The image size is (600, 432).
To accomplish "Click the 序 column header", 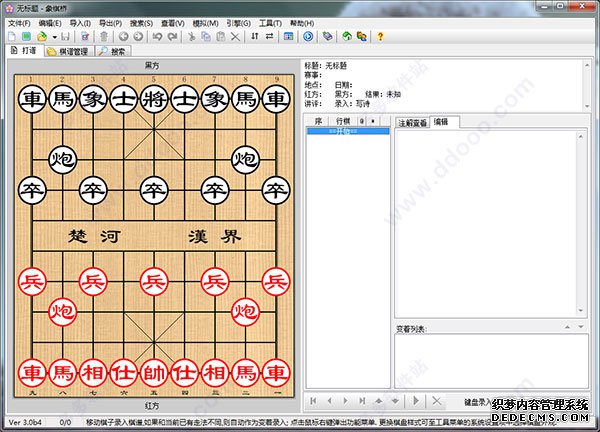I will pyautogui.click(x=318, y=121).
